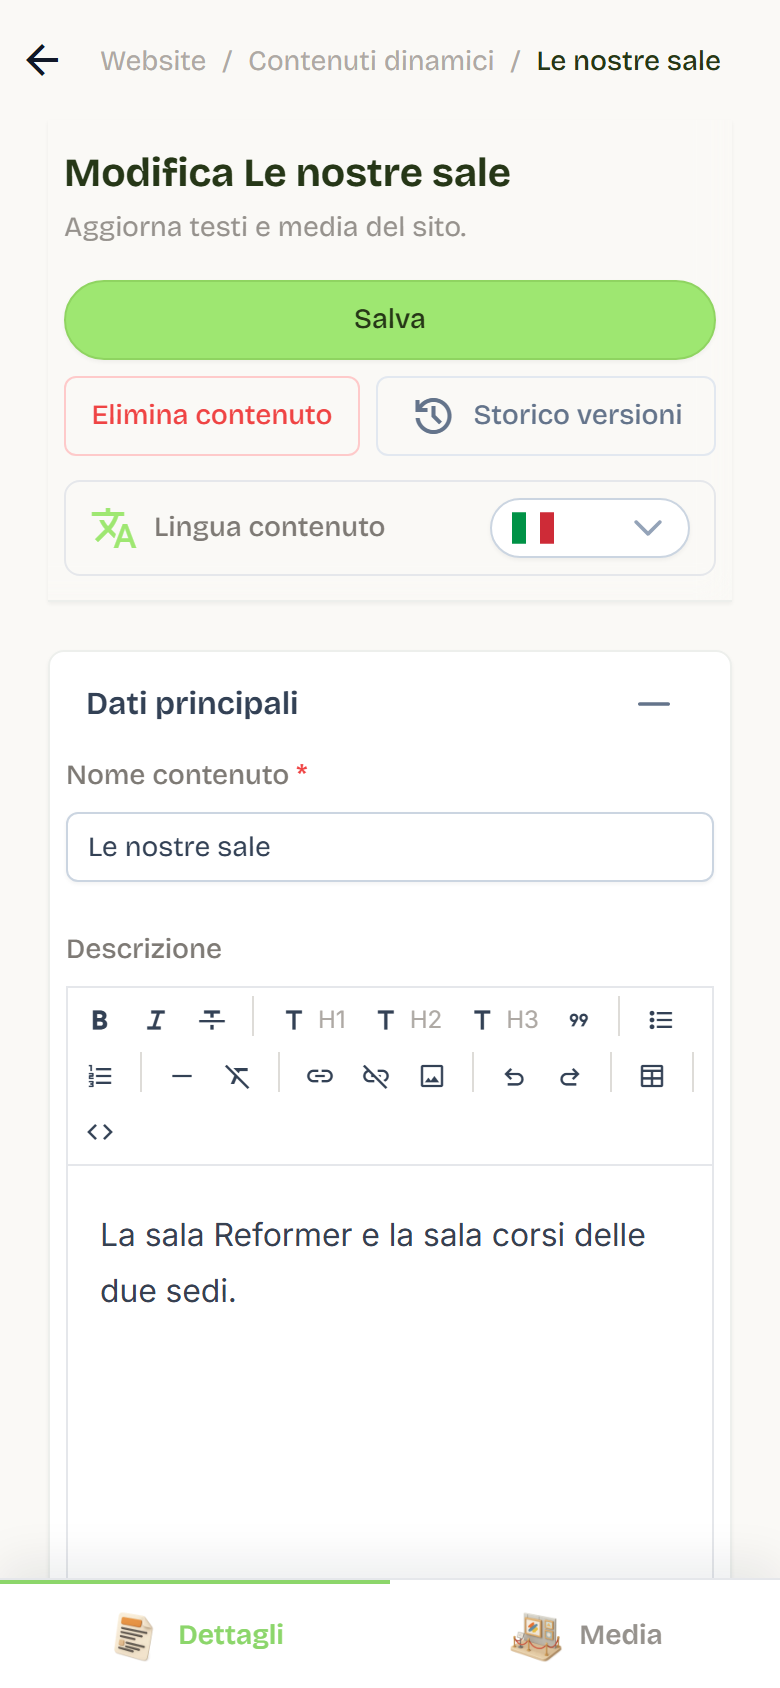Image resolution: width=780 pixels, height=1688 pixels.
Task: Insert a table
Action: [652, 1076]
